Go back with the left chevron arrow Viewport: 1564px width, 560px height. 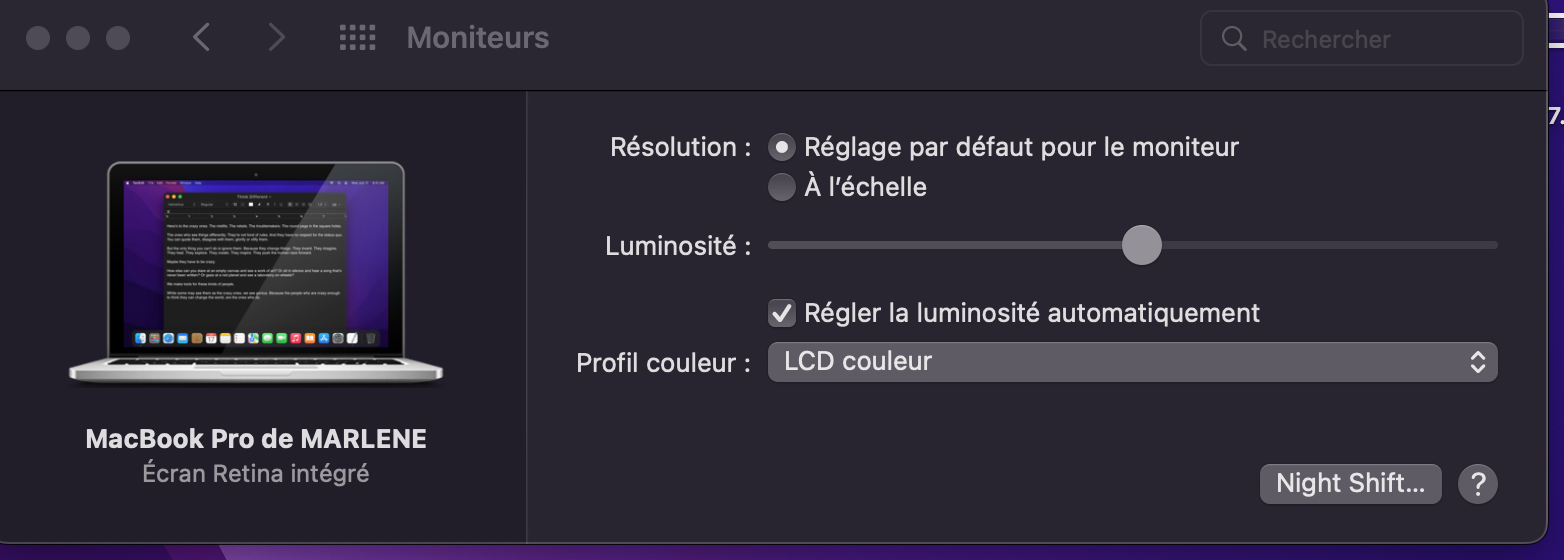pyautogui.click(x=201, y=38)
